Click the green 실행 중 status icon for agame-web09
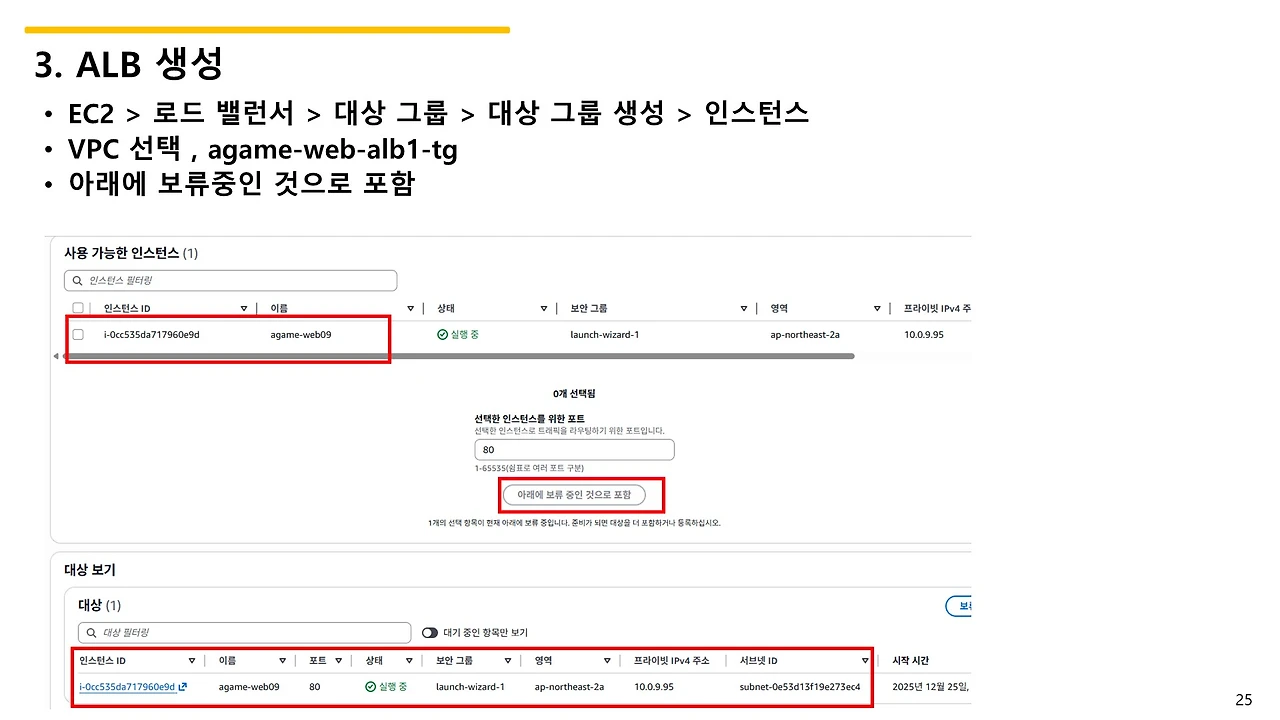The image size is (1280, 720). pyautogui.click(x=442, y=334)
